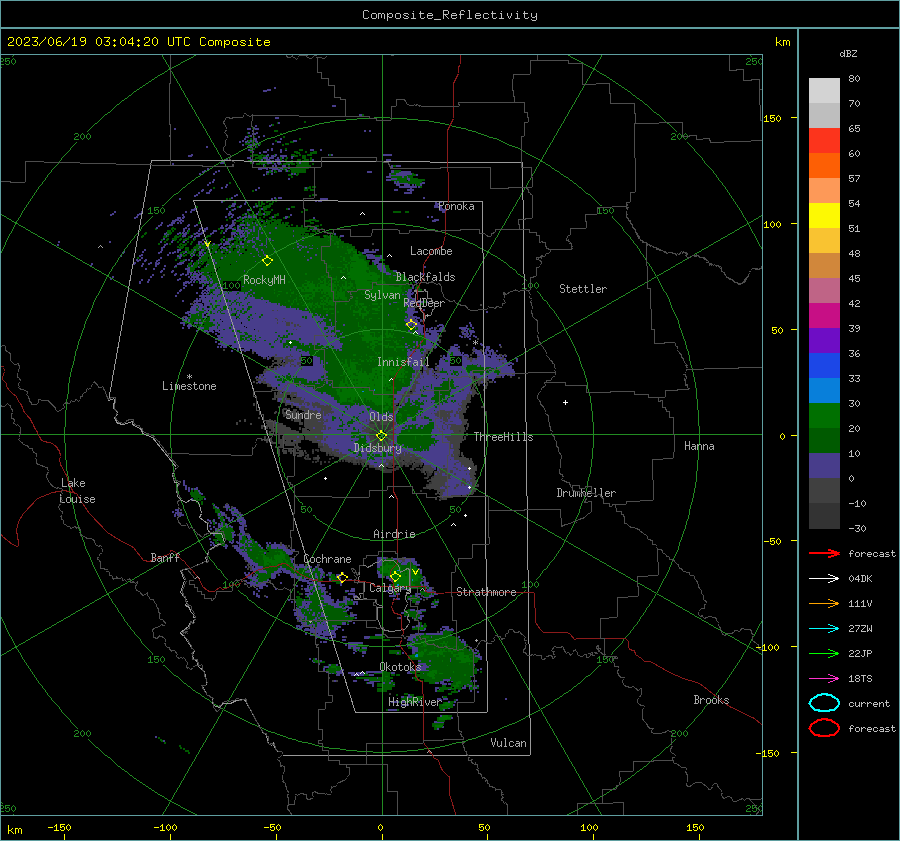Screen dimensions: 900x841
Task: Click the dark orange 57-60 dBZ swatch
Action: point(824,165)
